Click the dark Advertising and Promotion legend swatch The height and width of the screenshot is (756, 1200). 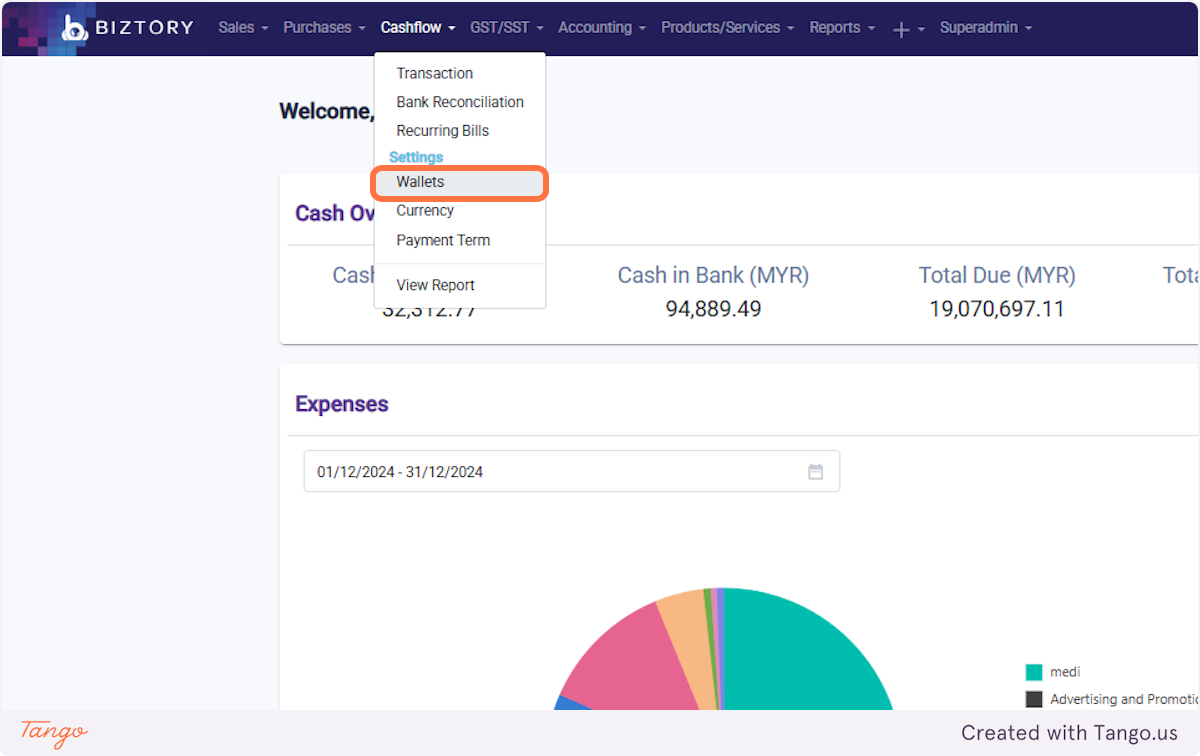pyautogui.click(x=1034, y=699)
